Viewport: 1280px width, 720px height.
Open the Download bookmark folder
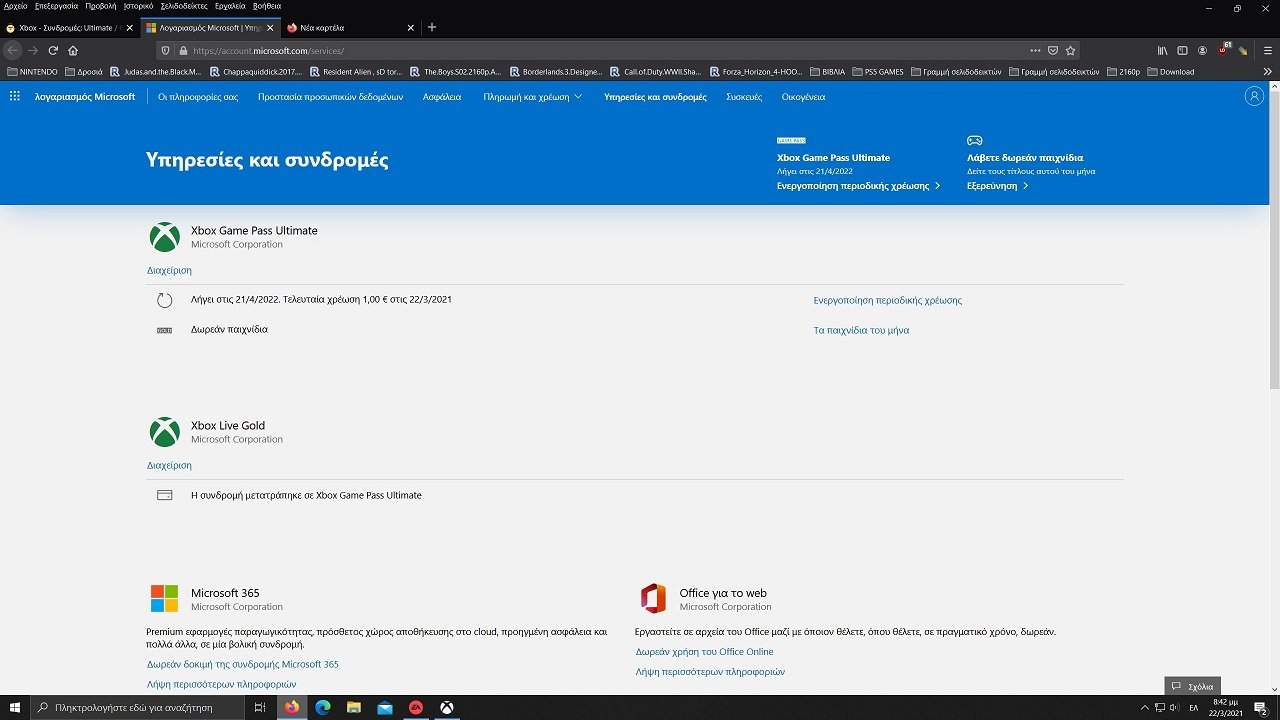coord(1171,72)
